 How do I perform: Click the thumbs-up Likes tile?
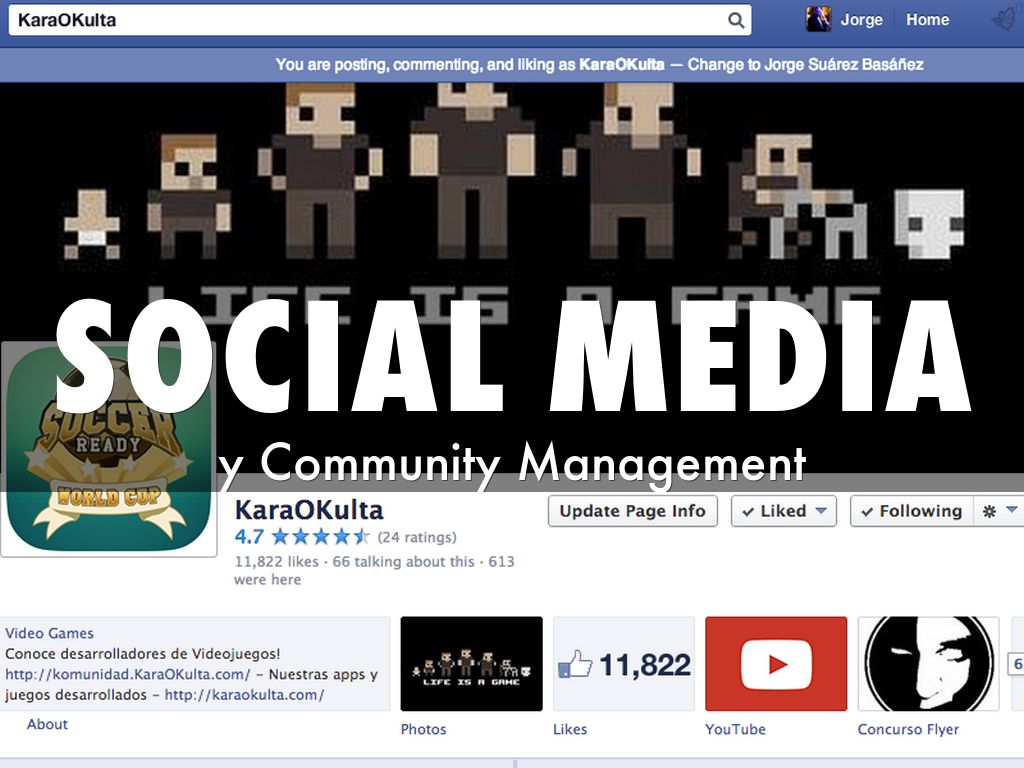624,663
